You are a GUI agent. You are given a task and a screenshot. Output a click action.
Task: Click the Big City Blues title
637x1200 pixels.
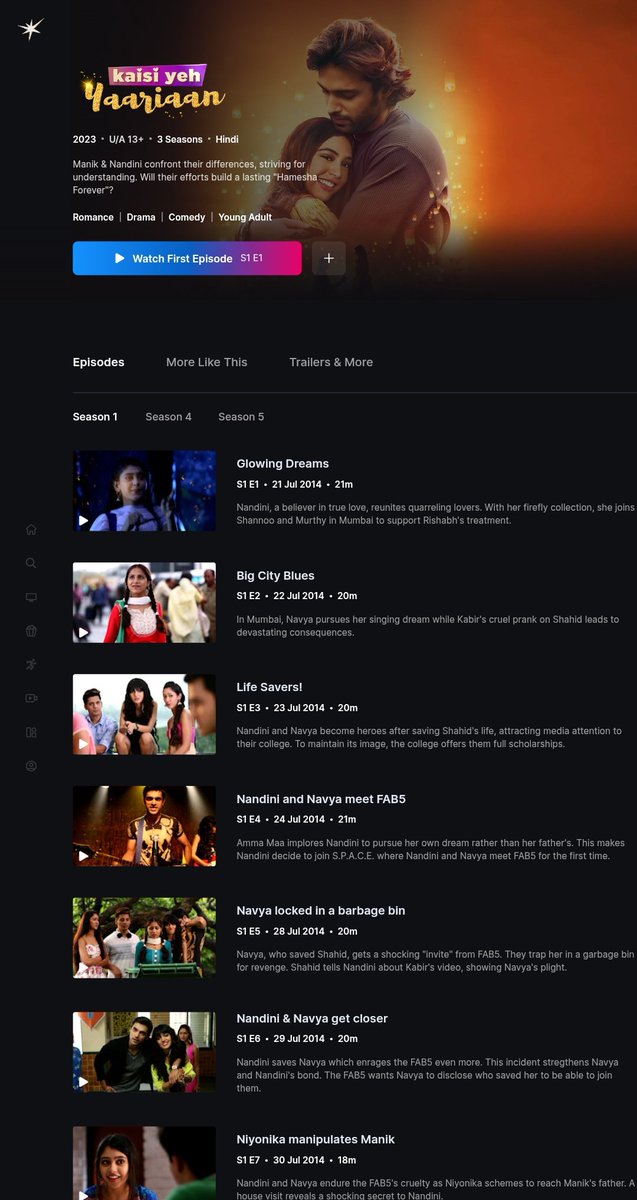[x=276, y=576]
